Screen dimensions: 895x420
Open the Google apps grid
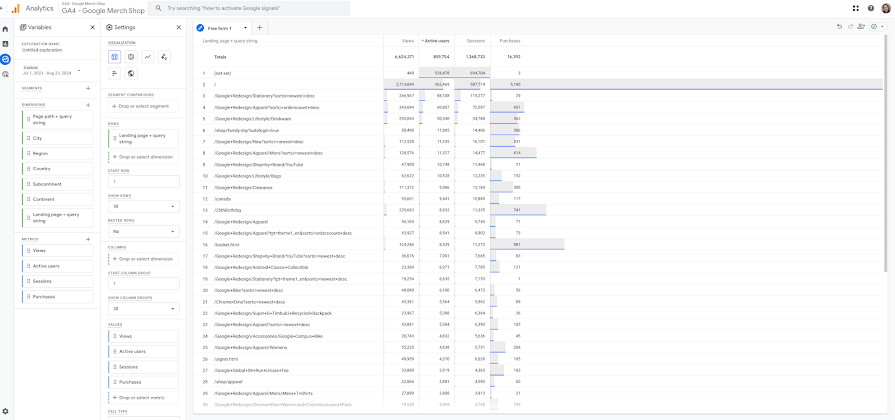click(855, 8)
